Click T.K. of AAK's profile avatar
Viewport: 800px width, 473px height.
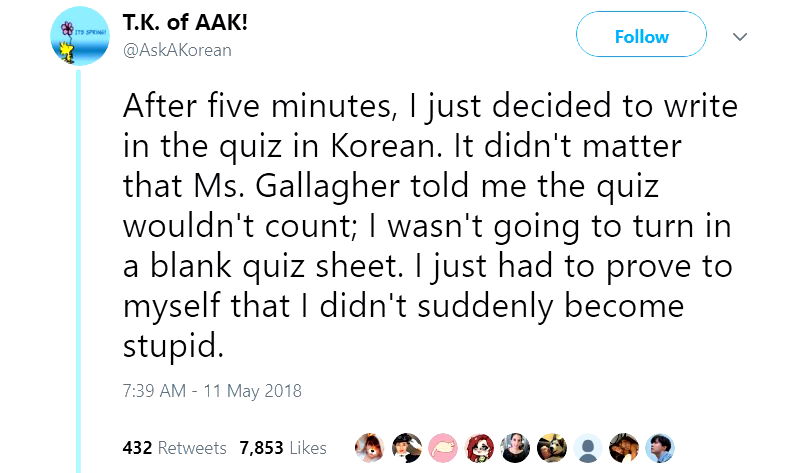(74, 37)
